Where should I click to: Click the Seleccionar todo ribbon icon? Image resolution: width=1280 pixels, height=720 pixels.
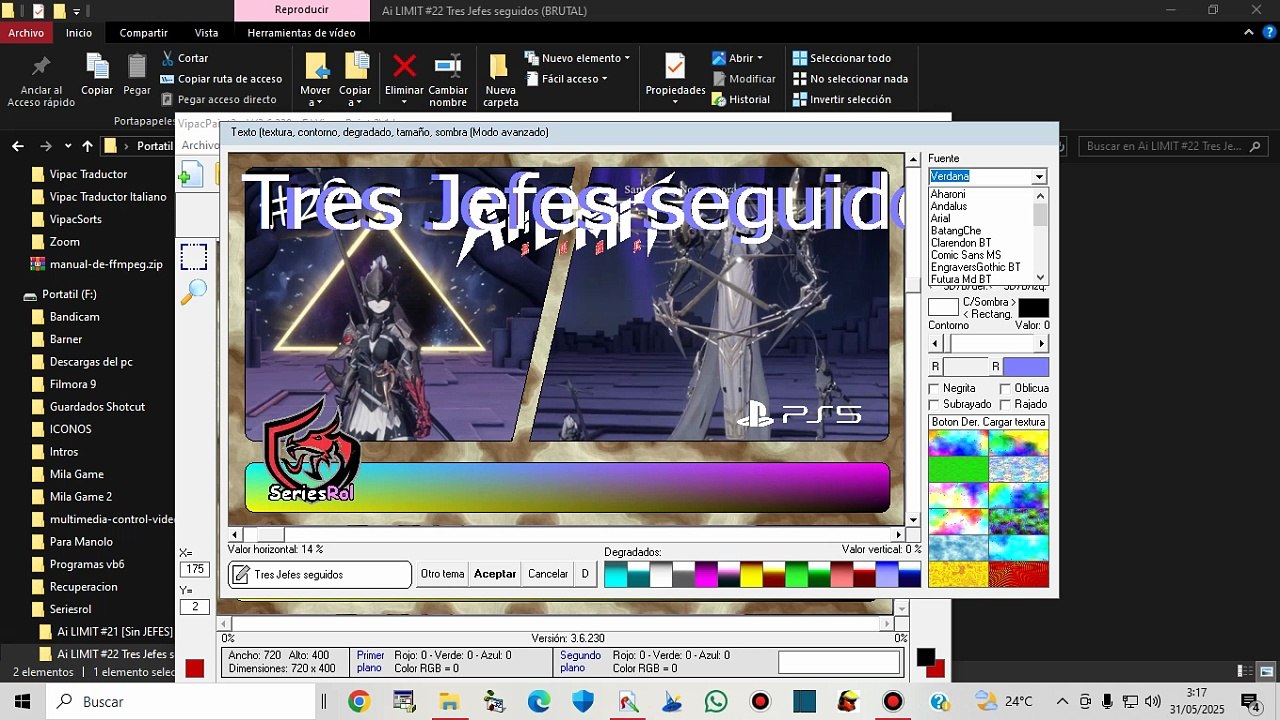coord(799,58)
